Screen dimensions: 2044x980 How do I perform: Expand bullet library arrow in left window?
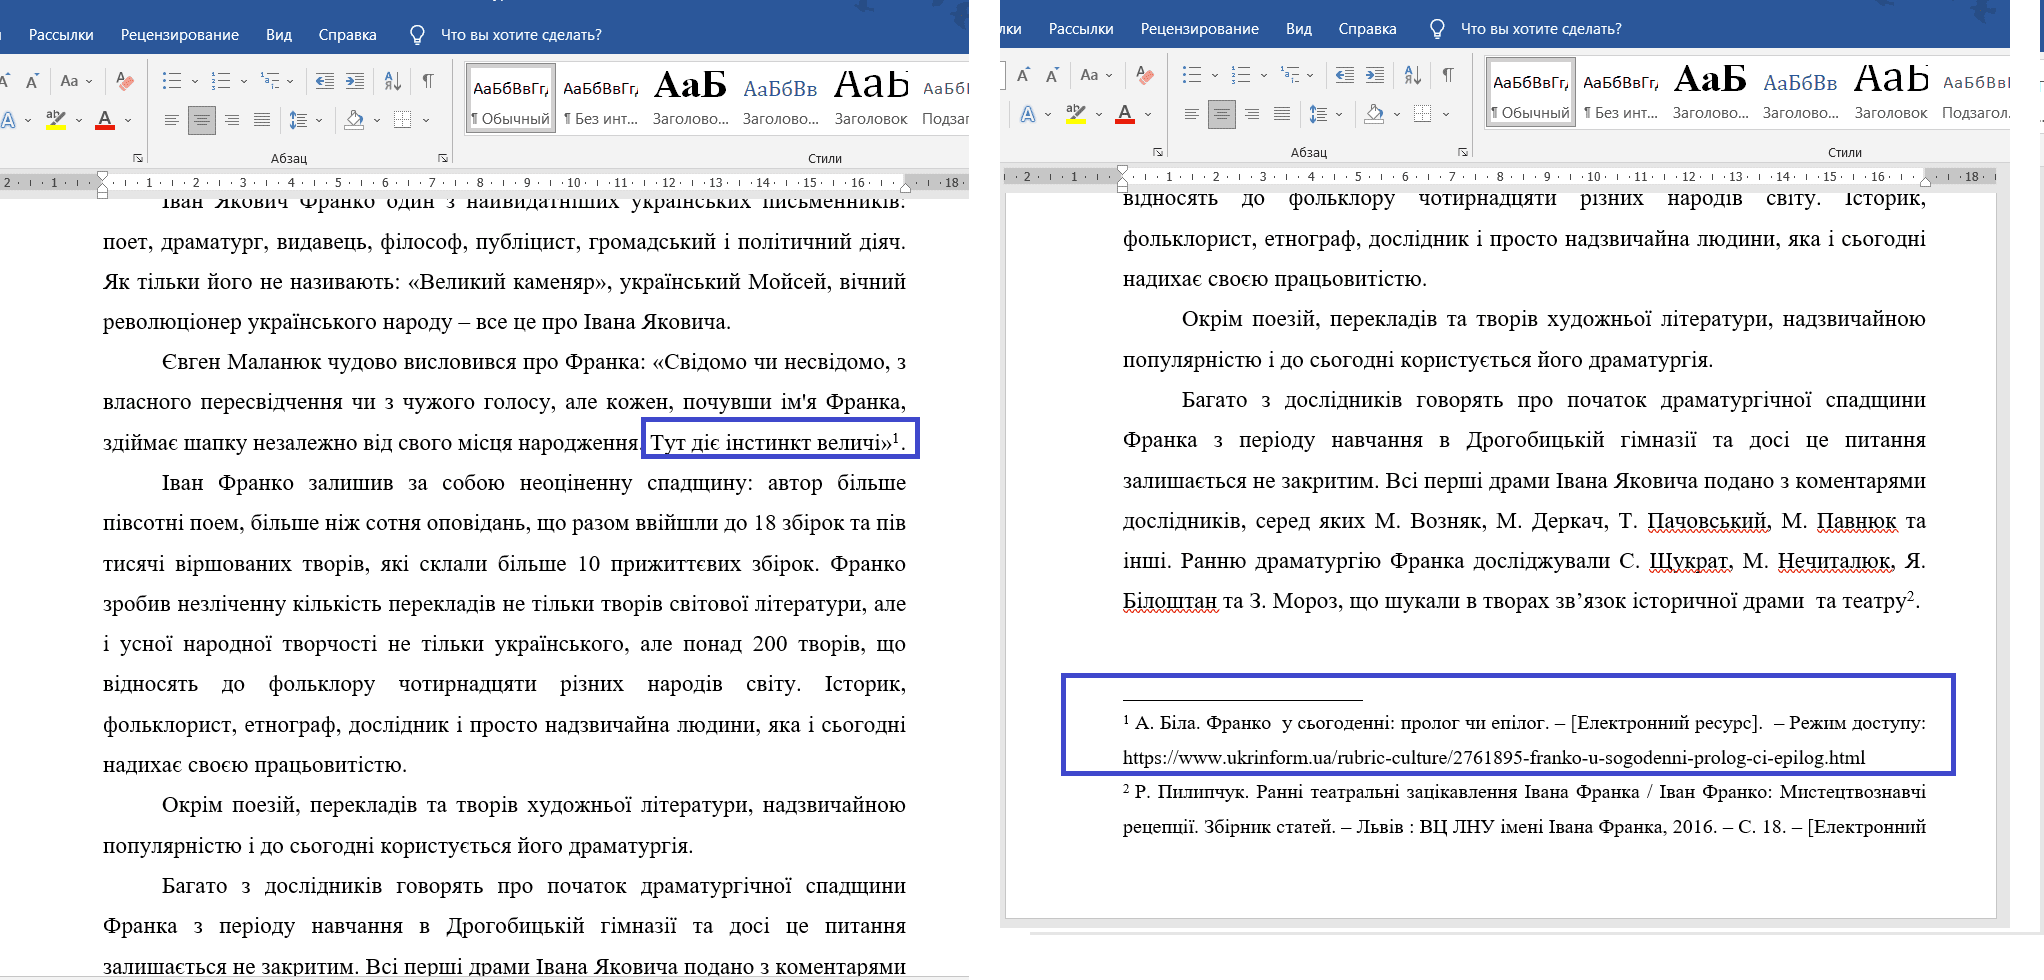tap(194, 82)
